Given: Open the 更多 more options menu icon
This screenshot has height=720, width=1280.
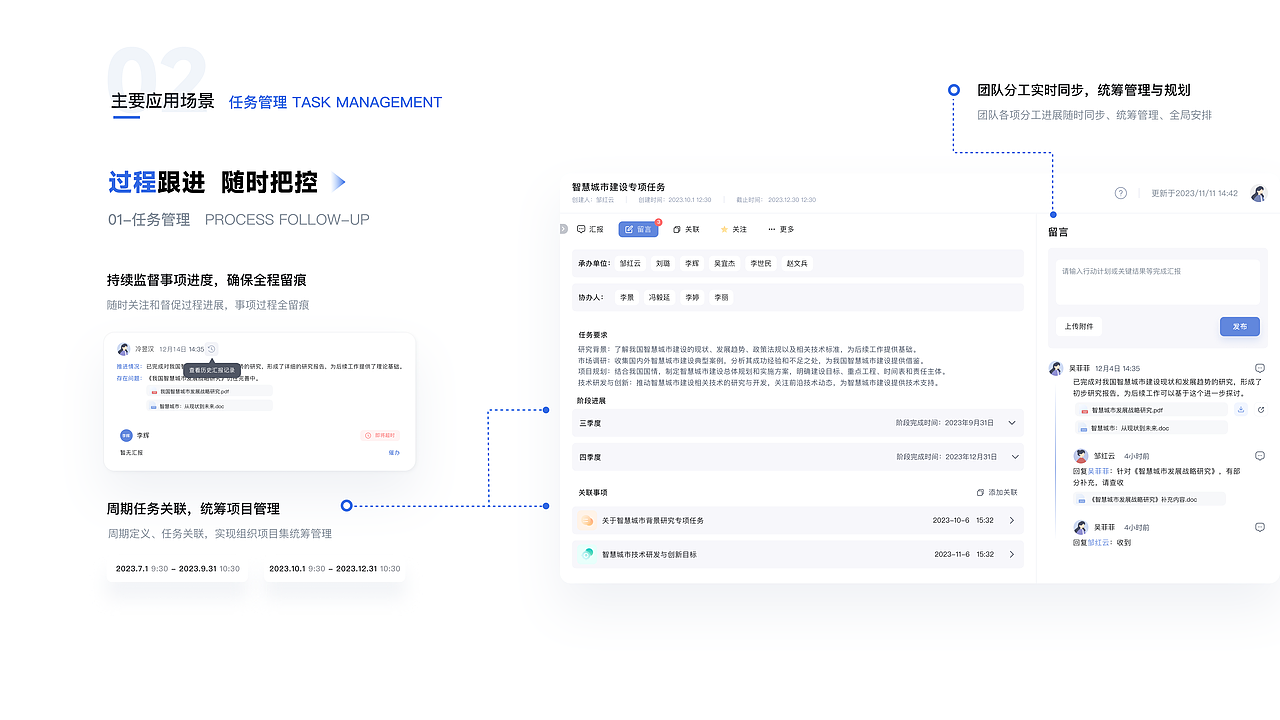Looking at the screenshot, I should click(771, 229).
